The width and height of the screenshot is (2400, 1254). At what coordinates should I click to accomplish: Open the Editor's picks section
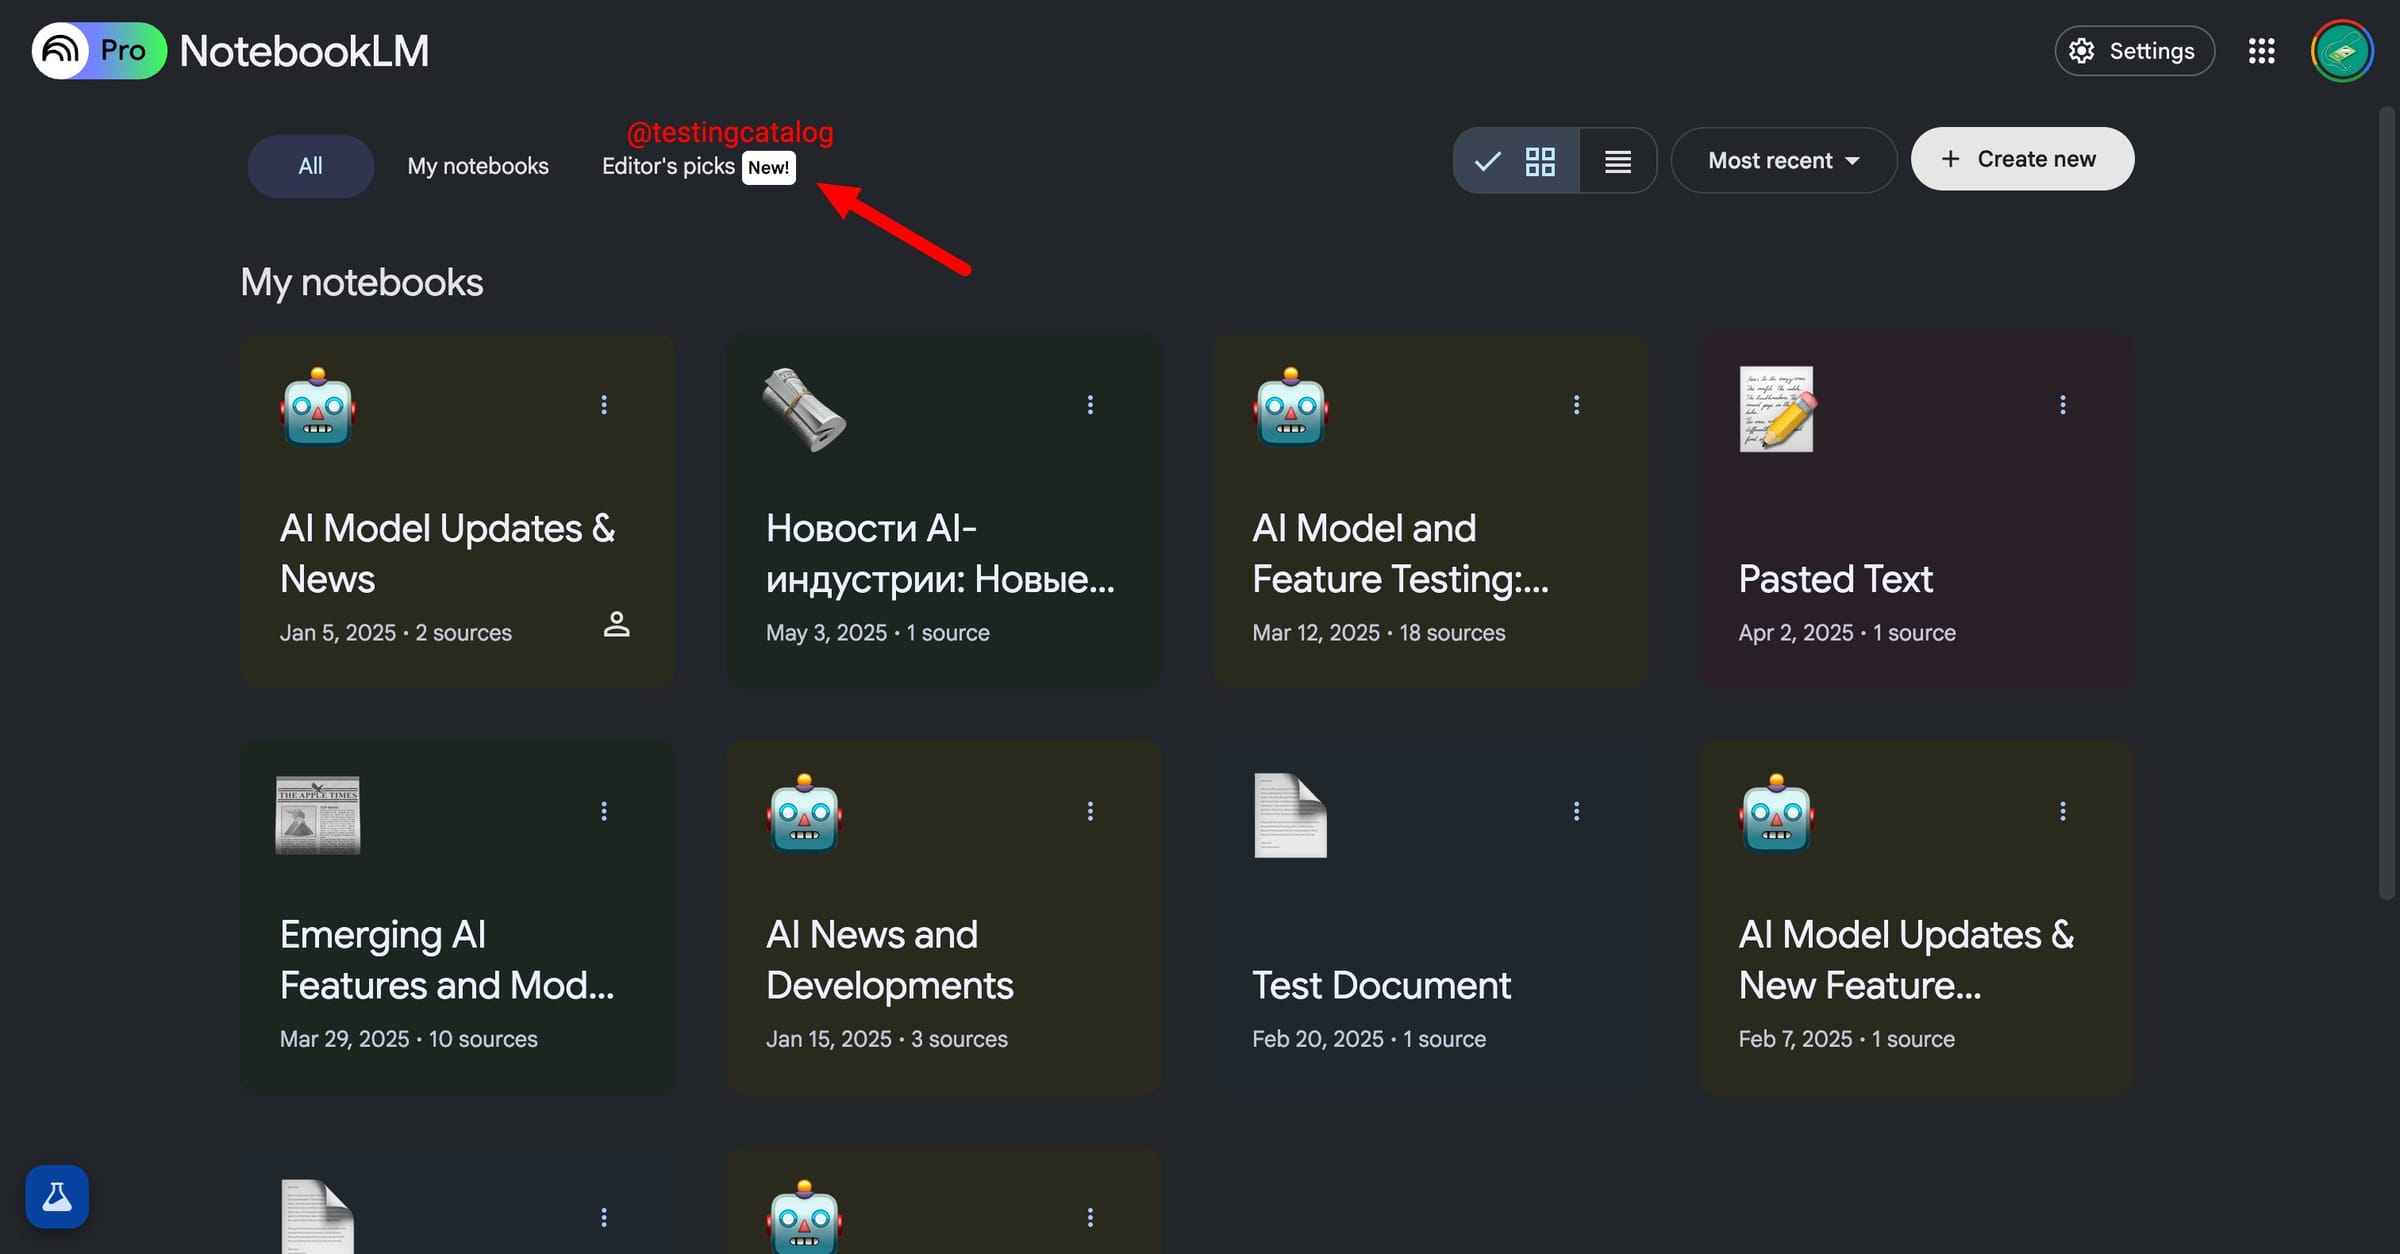click(x=668, y=165)
